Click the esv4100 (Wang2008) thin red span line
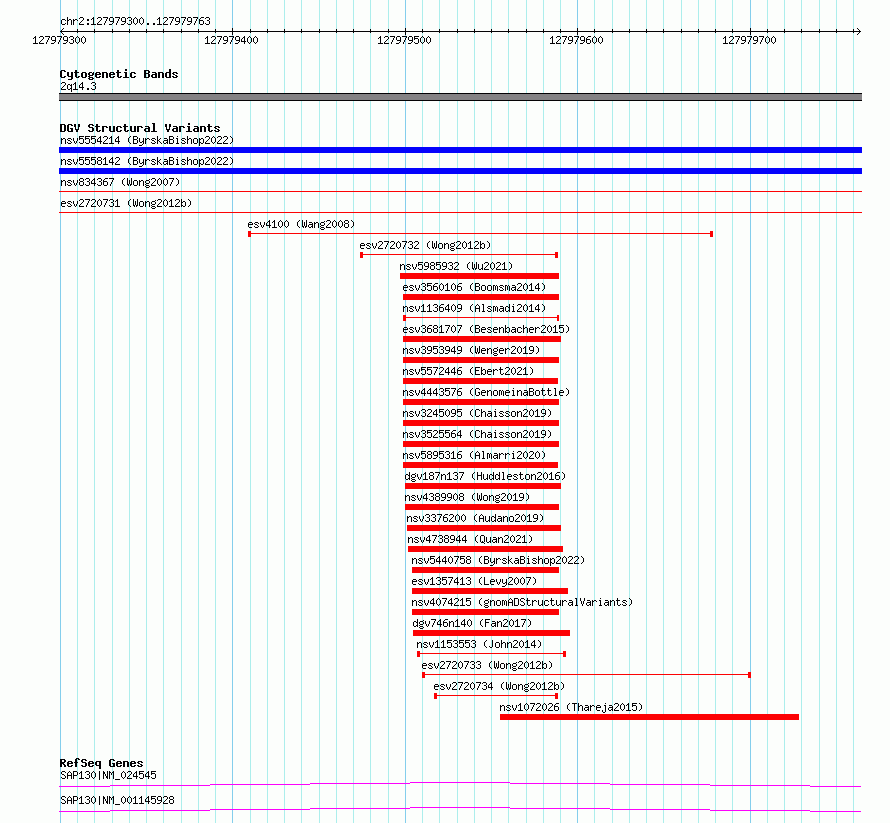This screenshot has width=890, height=823. (x=481, y=234)
